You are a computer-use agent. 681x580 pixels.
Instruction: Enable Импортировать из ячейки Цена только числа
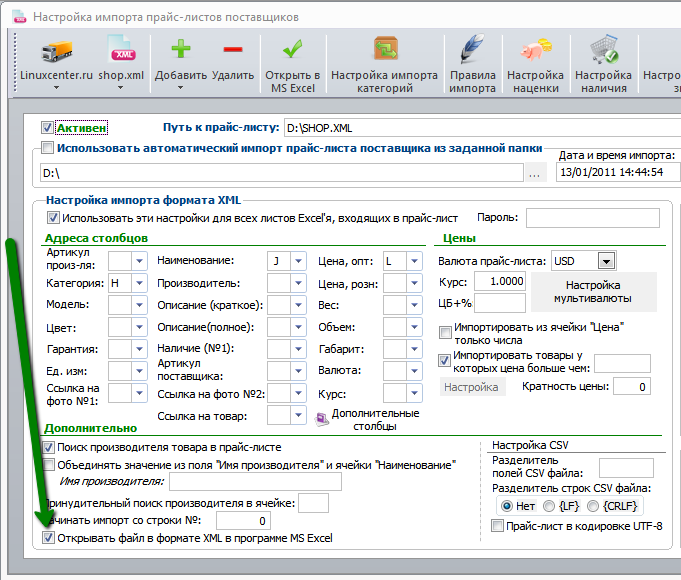pos(445,332)
